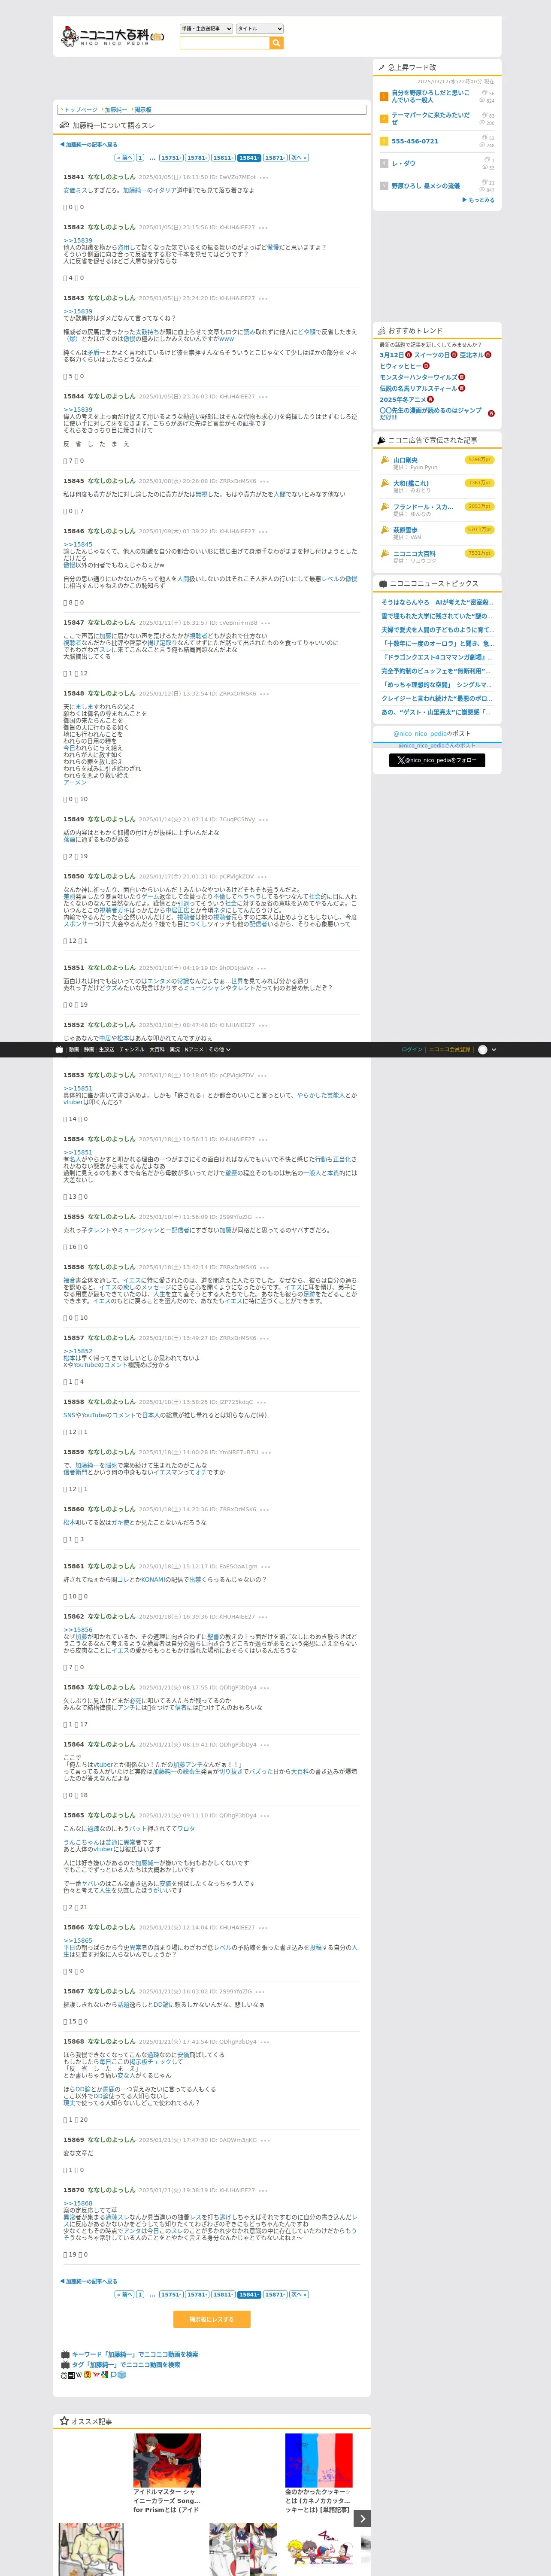
Task: Click the >>15839 anchor in post 15842
Action: tap(78, 240)
